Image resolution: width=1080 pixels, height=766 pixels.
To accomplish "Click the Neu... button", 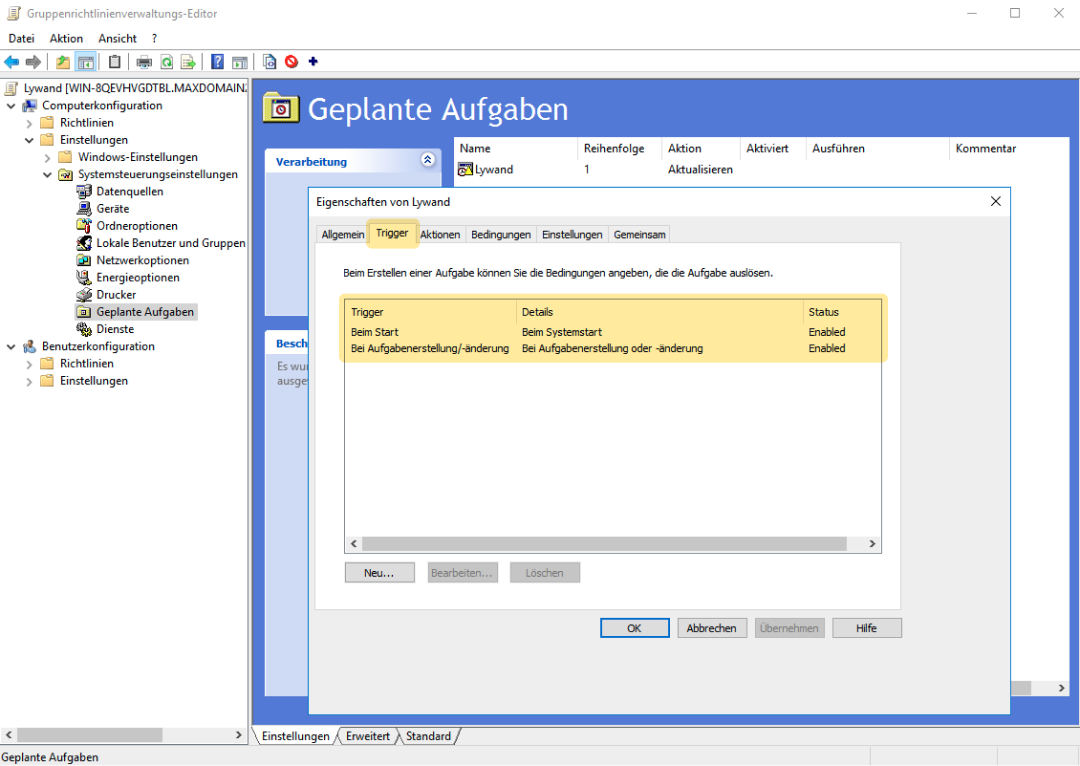I will click(380, 573).
